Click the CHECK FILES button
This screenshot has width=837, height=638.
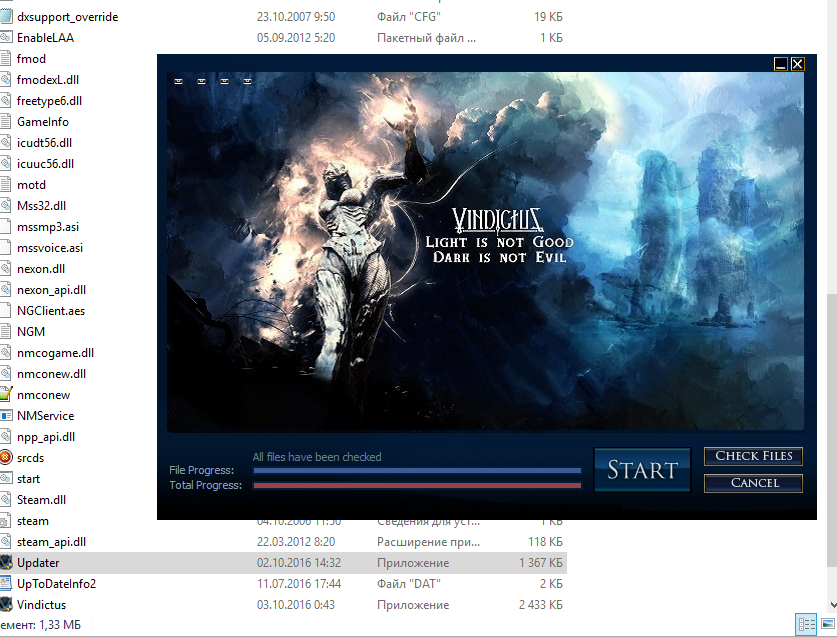click(x=753, y=456)
